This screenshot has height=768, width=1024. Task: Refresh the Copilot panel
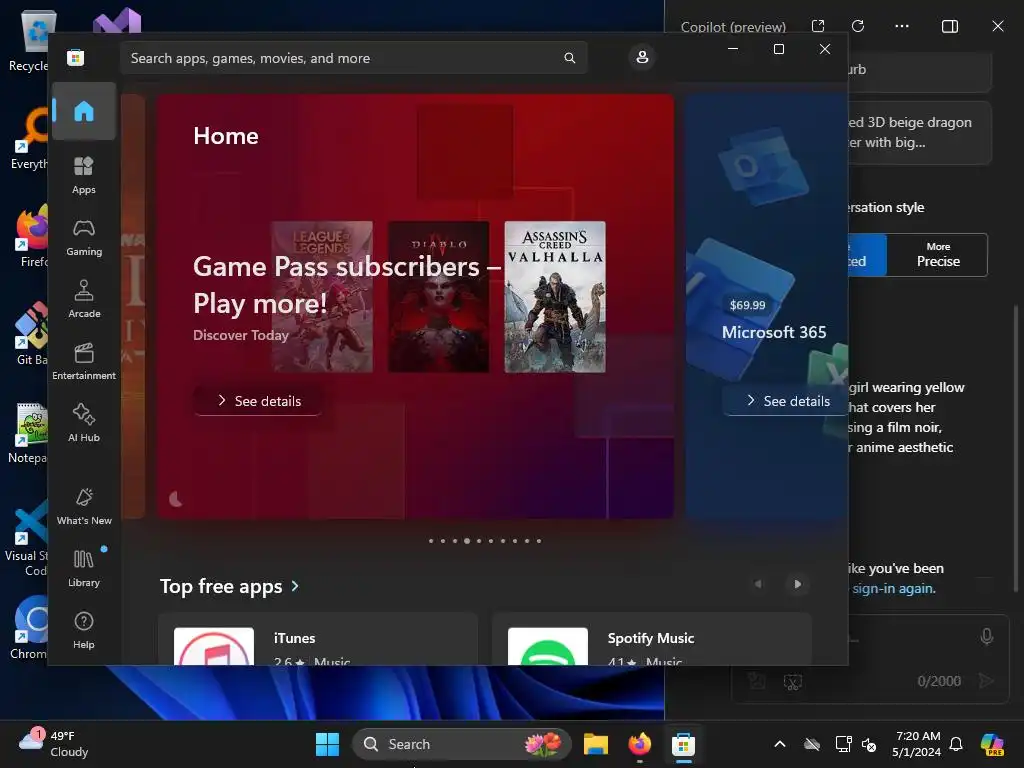point(858,26)
